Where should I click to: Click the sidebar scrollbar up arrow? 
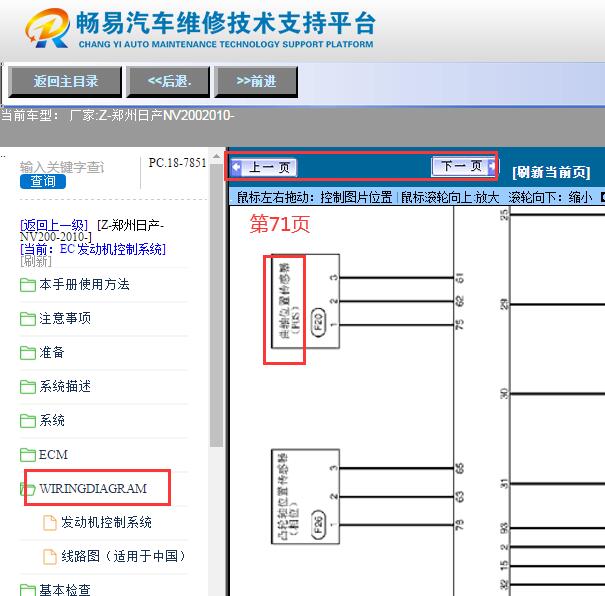(x=216, y=156)
